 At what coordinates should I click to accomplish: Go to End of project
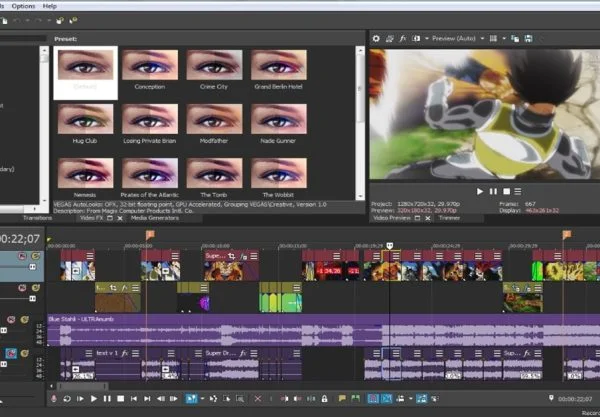click(x=147, y=399)
